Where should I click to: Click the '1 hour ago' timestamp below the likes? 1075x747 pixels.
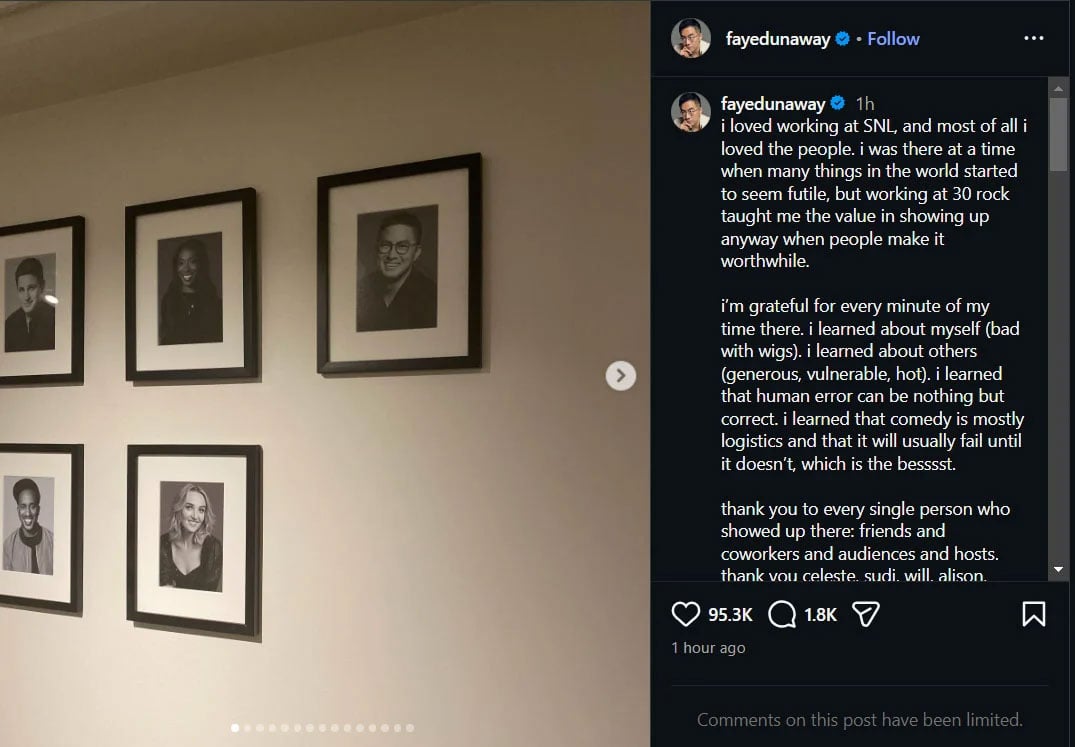pos(708,647)
